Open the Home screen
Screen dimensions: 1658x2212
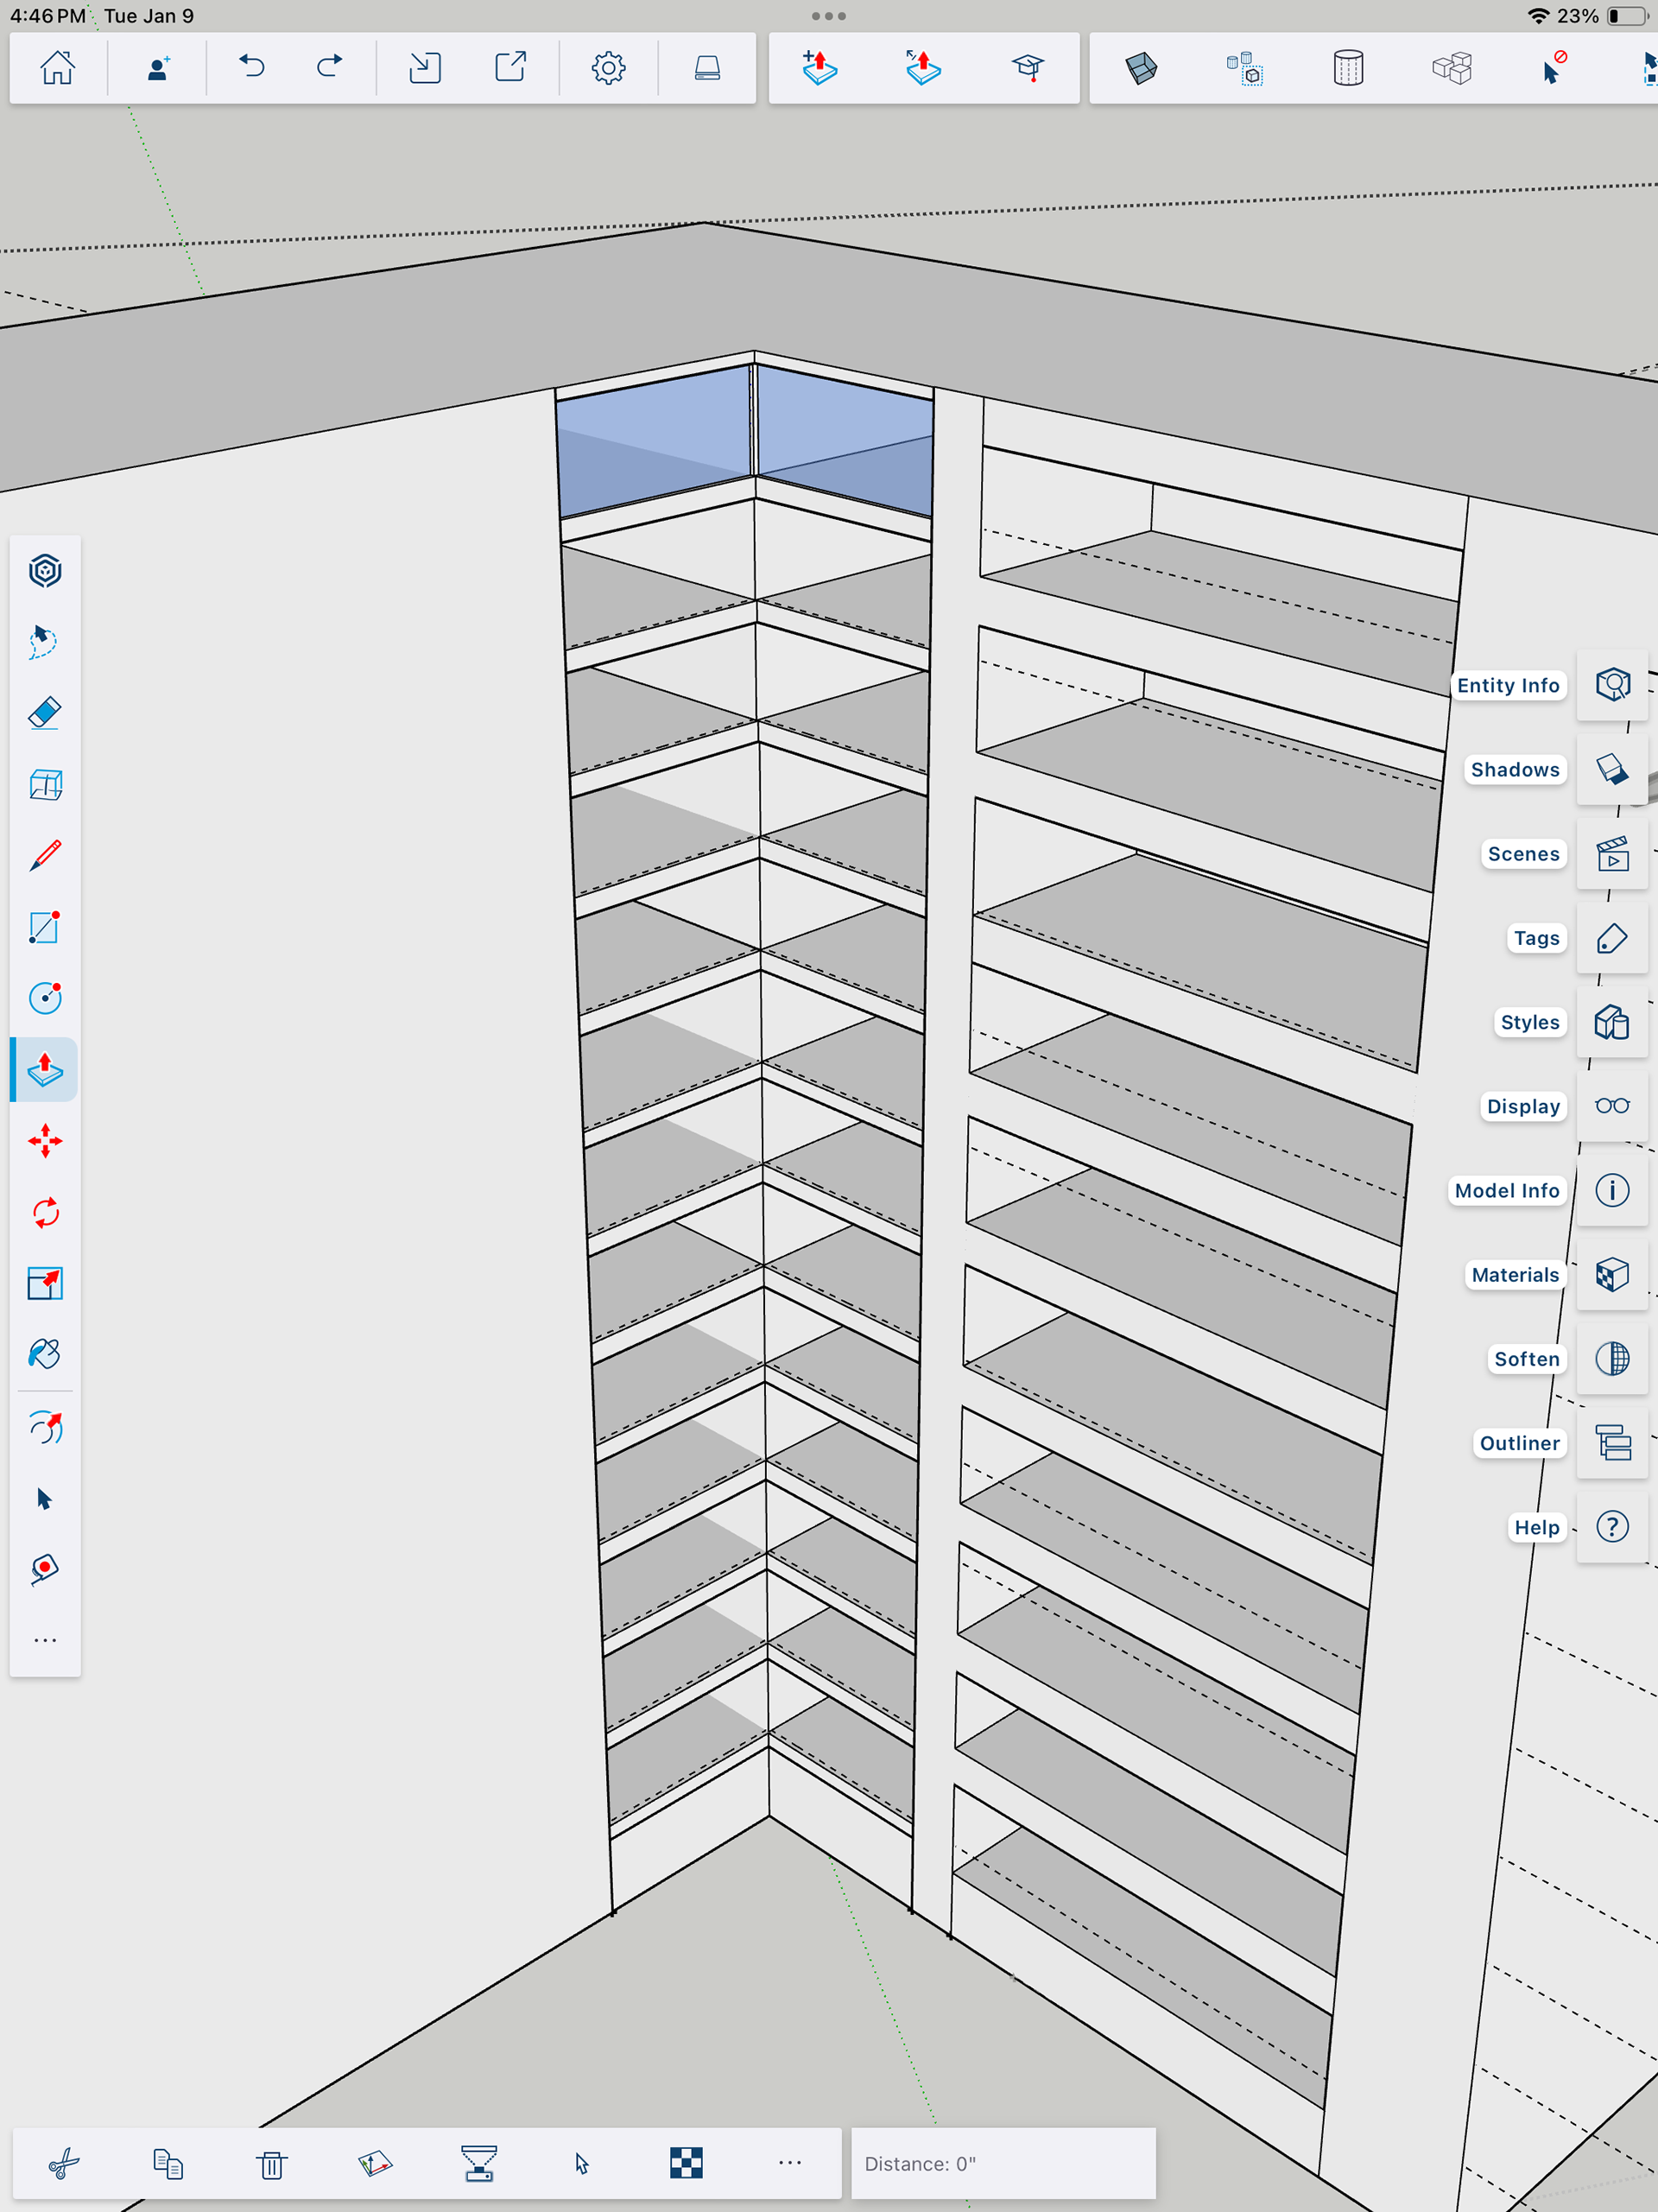coord(57,67)
